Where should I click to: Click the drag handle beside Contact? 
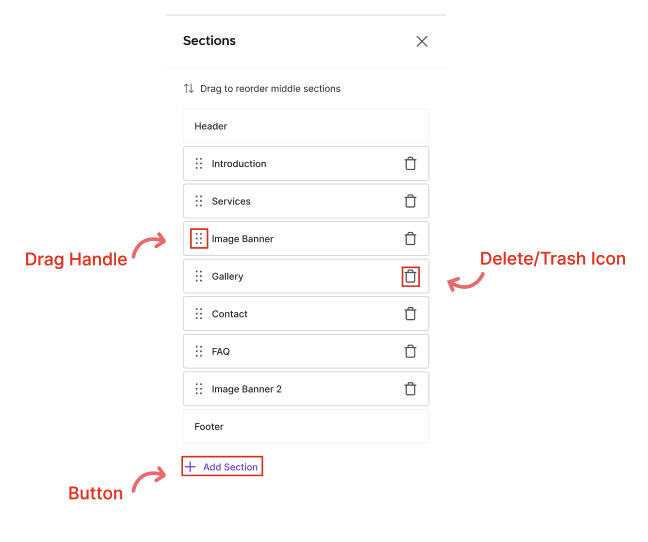point(199,314)
